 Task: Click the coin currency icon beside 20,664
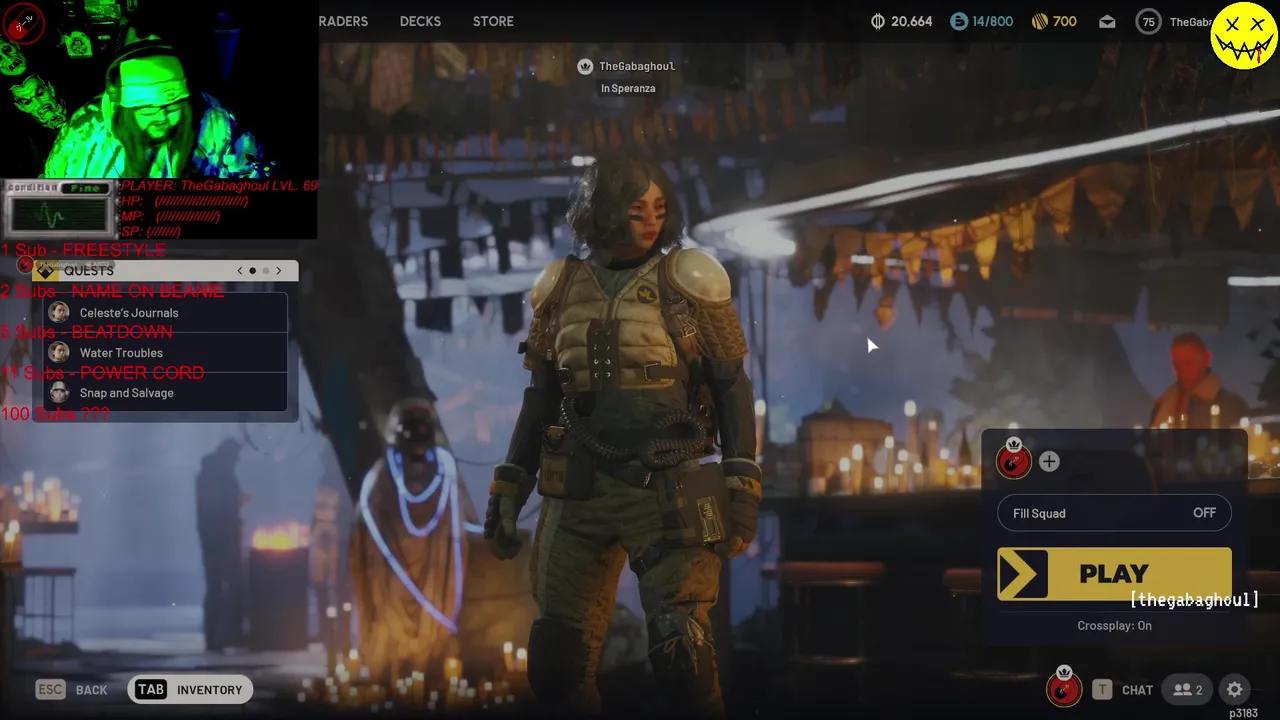pyautogui.click(x=878, y=21)
